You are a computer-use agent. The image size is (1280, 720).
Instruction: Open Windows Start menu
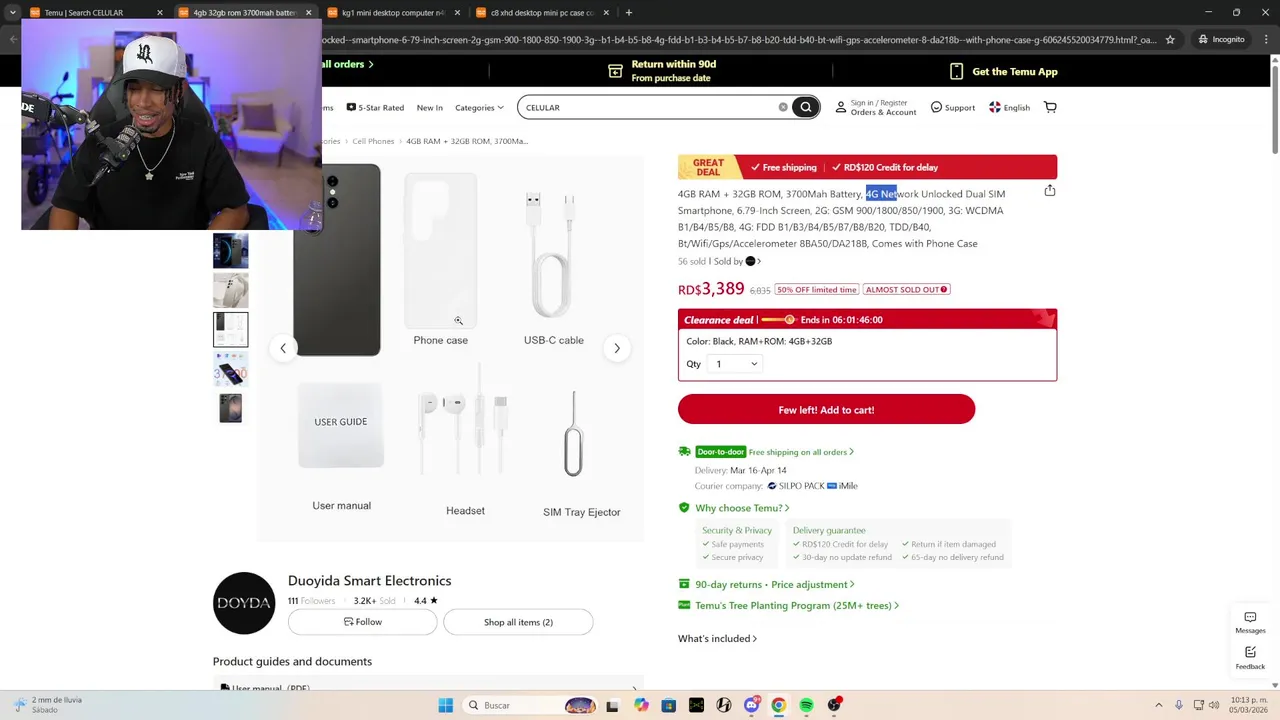click(446, 705)
